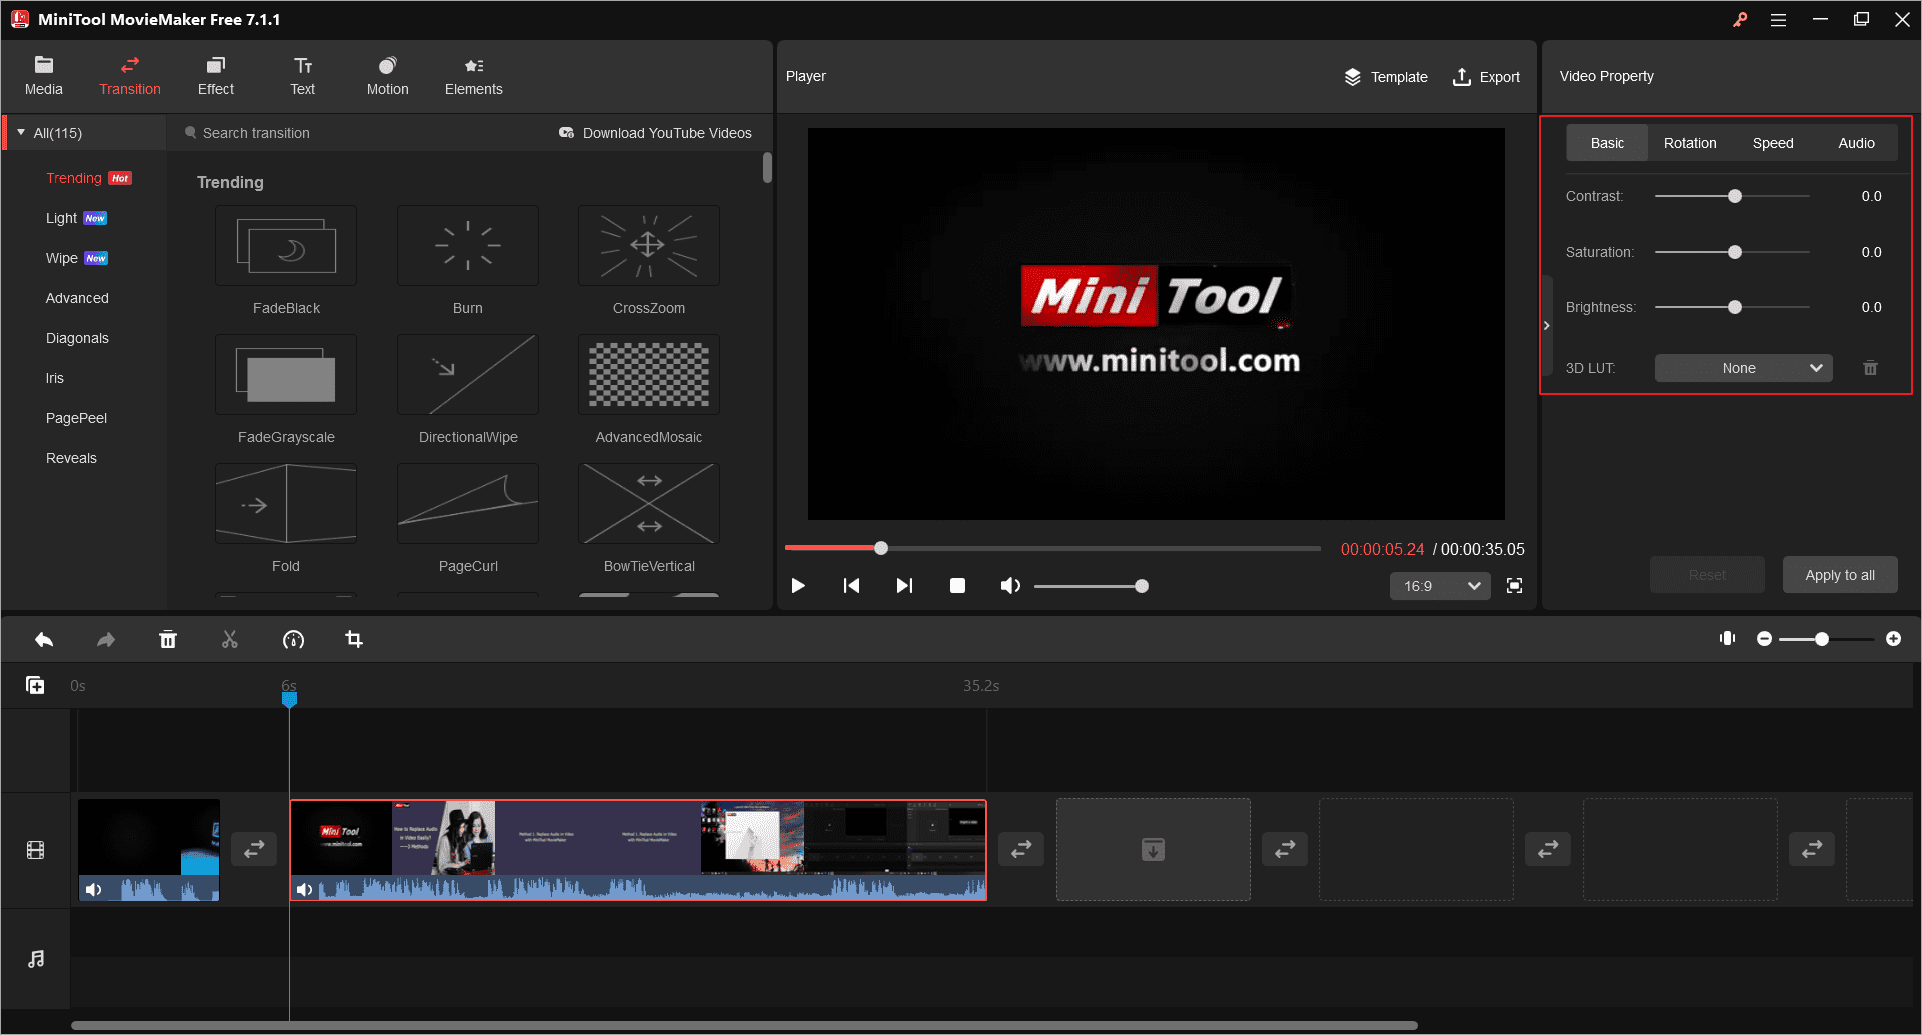Open Download YouTube Videos link
Image resolution: width=1922 pixels, height=1035 pixels.
[x=656, y=133]
